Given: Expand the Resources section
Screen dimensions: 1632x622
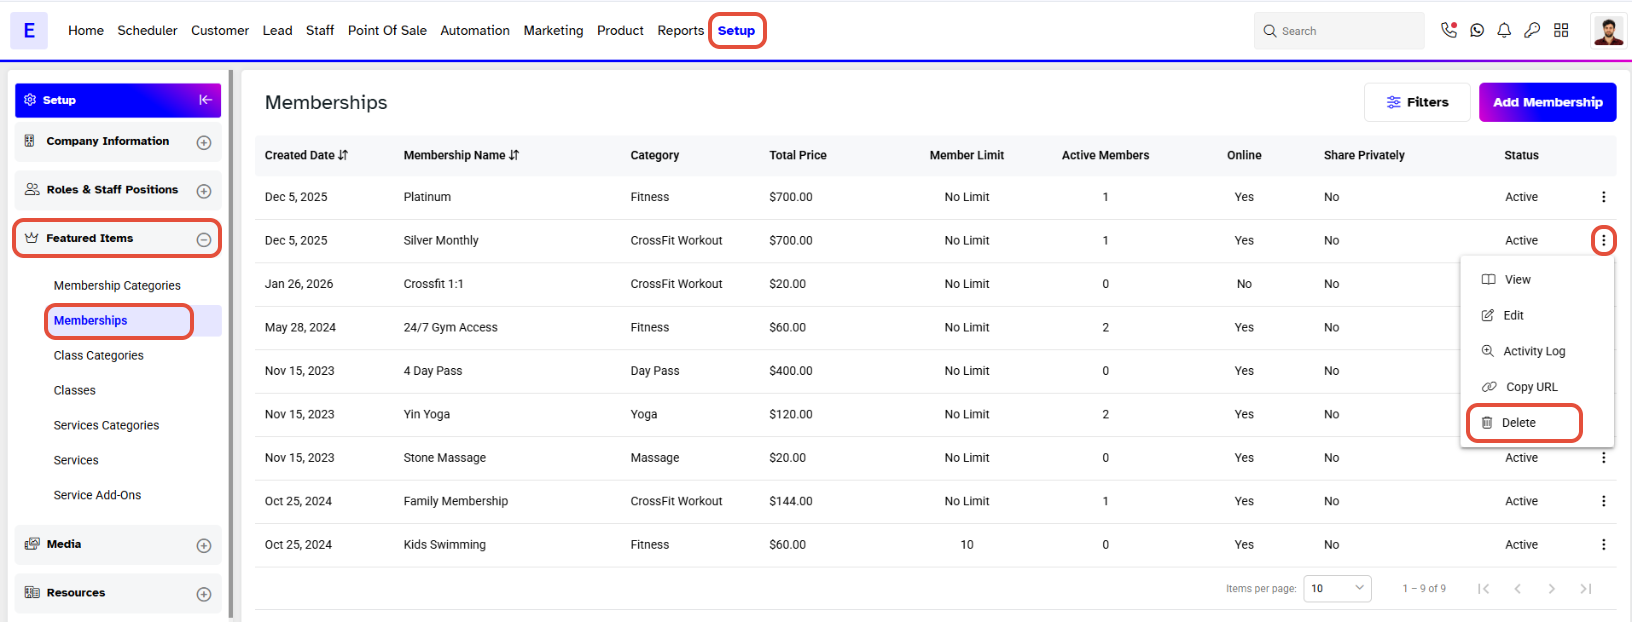Looking at the screenshot, I should click(204, 594).
